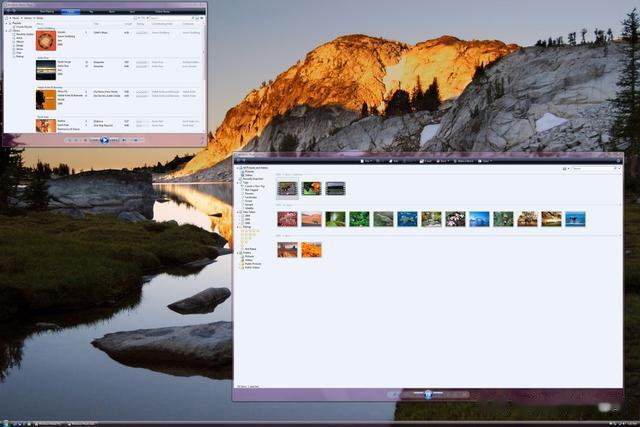Open the Burn tab in Media Player
The image size is (640, 427).
(x=111, y=12)
